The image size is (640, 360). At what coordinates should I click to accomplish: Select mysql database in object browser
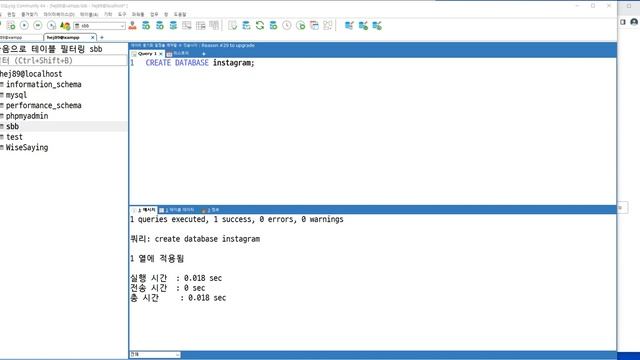[x=16, y=95]
